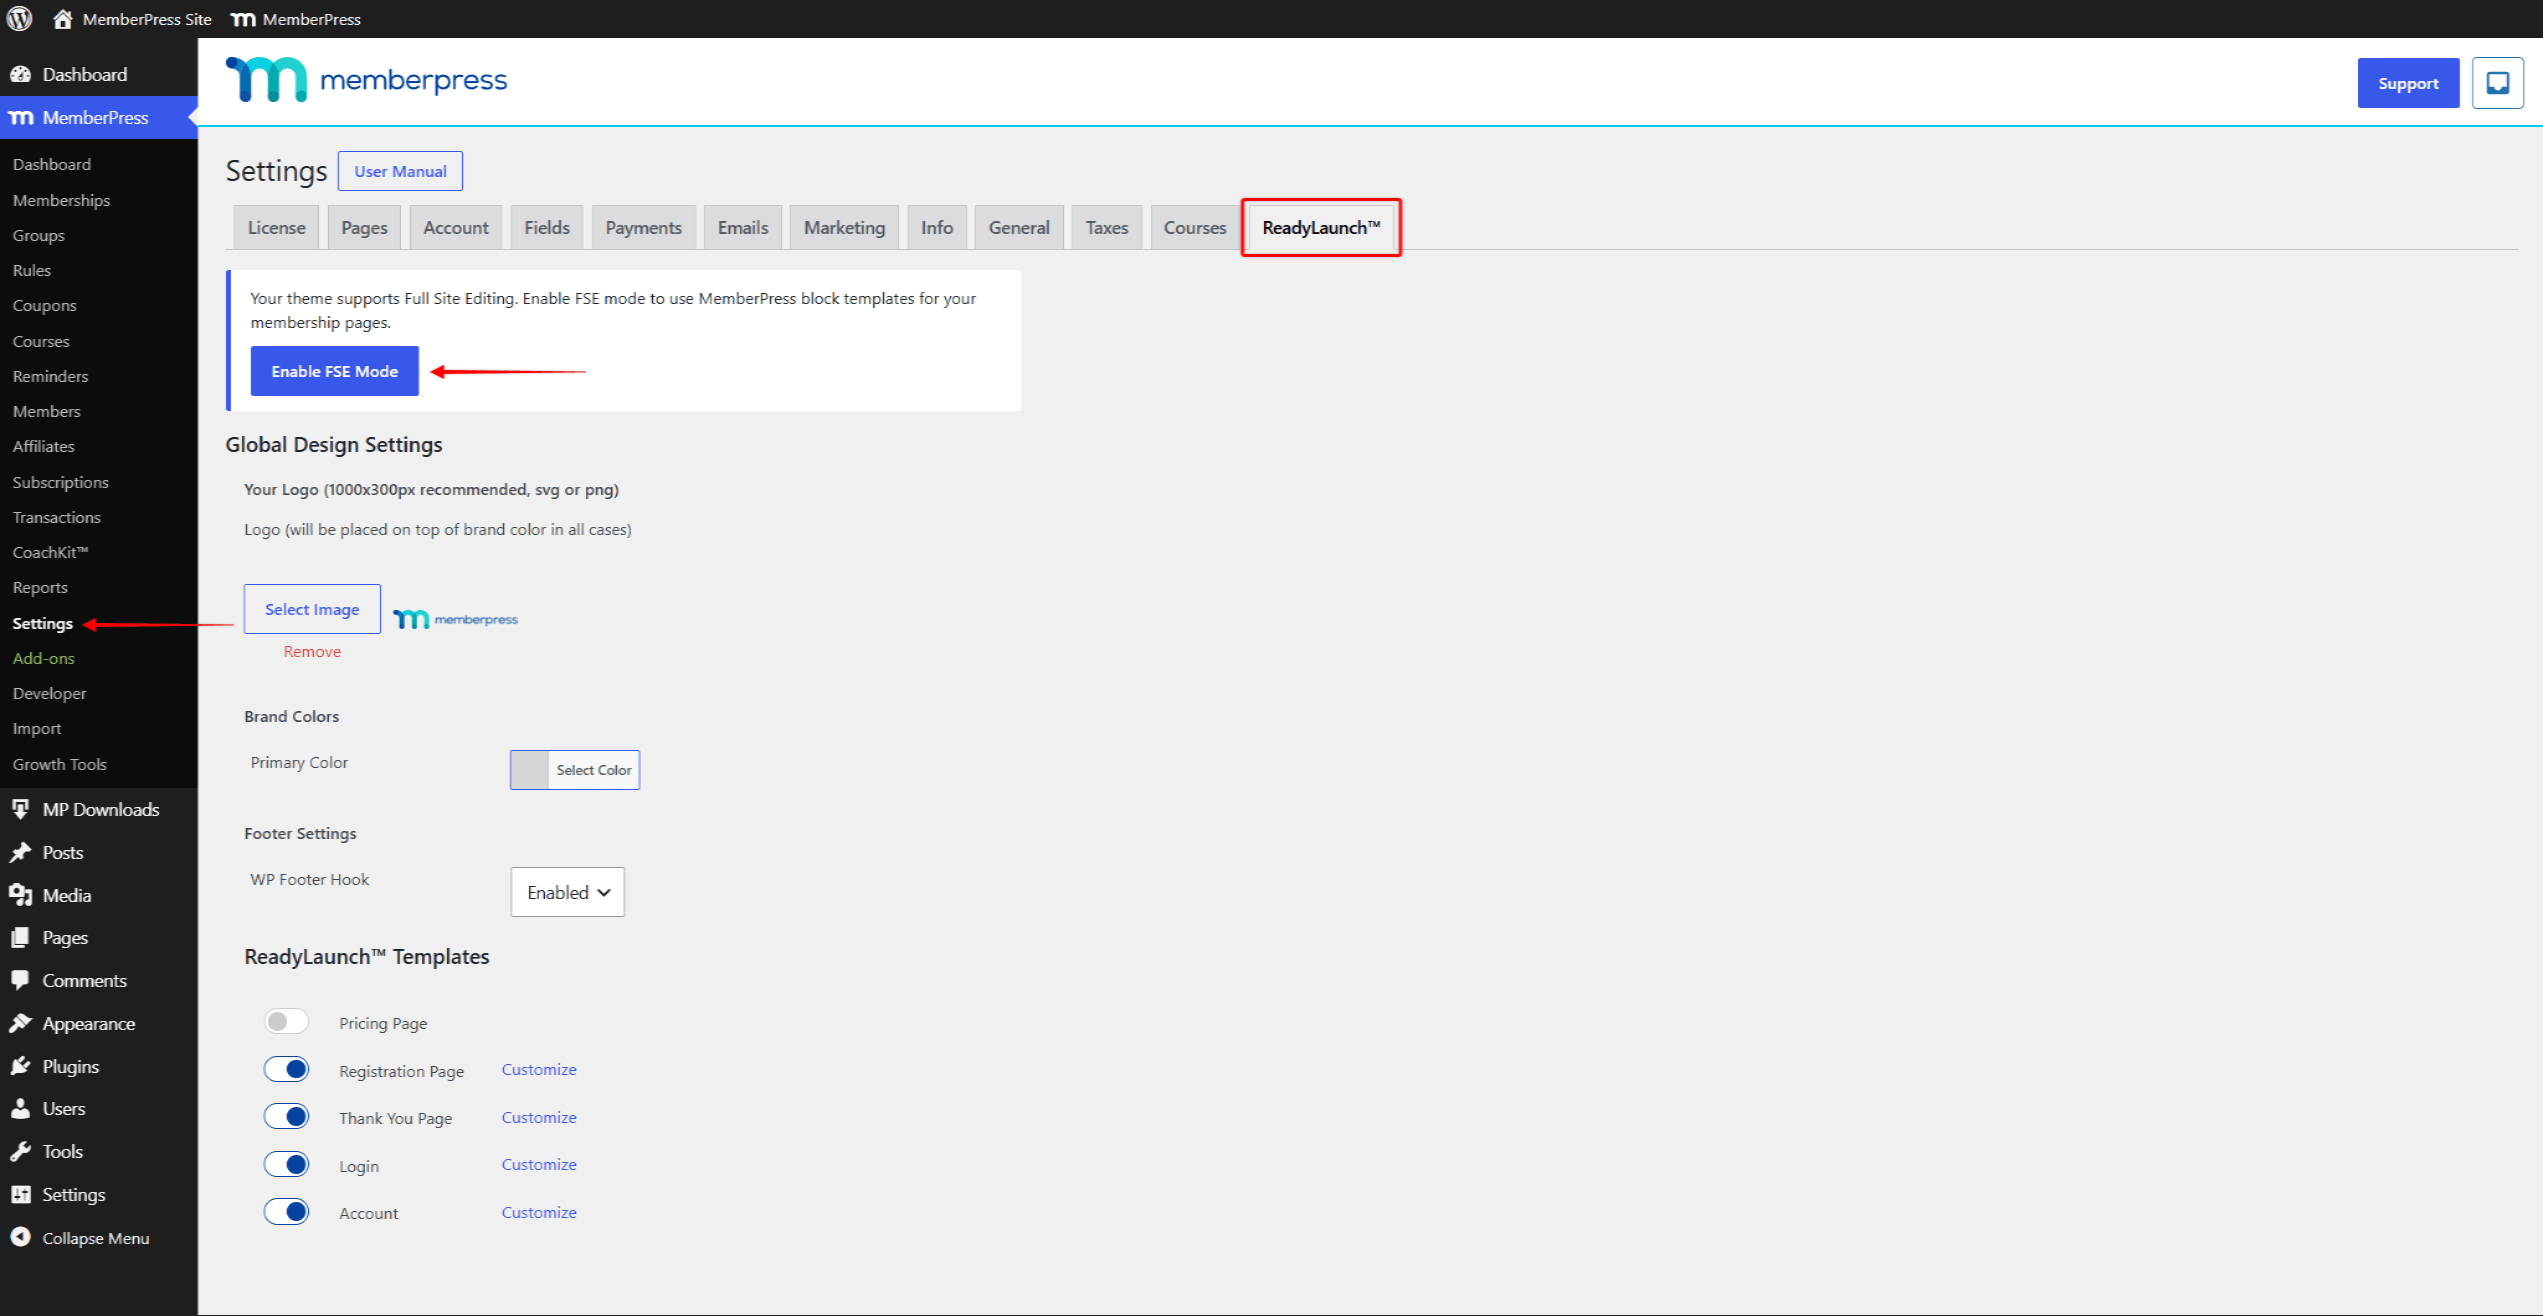This screenshot has height=1316, width=2543.
Task: Open the Info tab
Action: click(937, 228)
